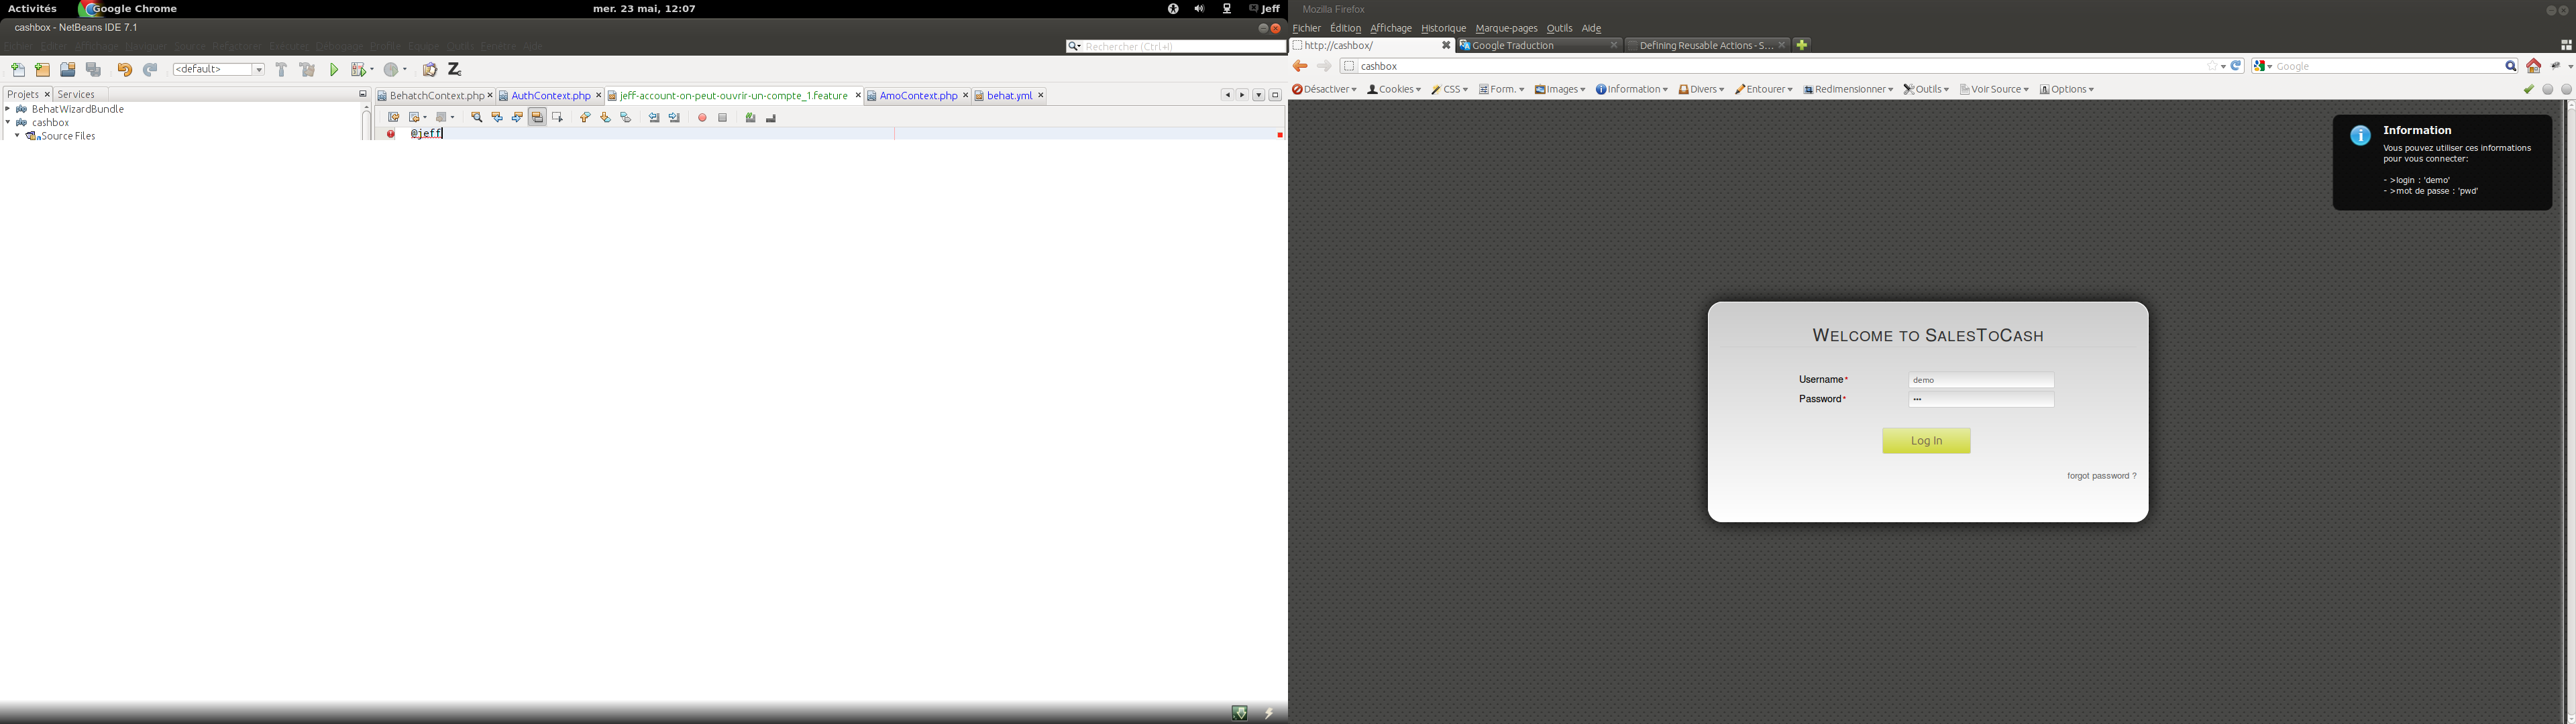The width and height of the screenshot is (2576, 724).
Task: Open the Debug Project dropdown arrow
Action: [371, 70]
